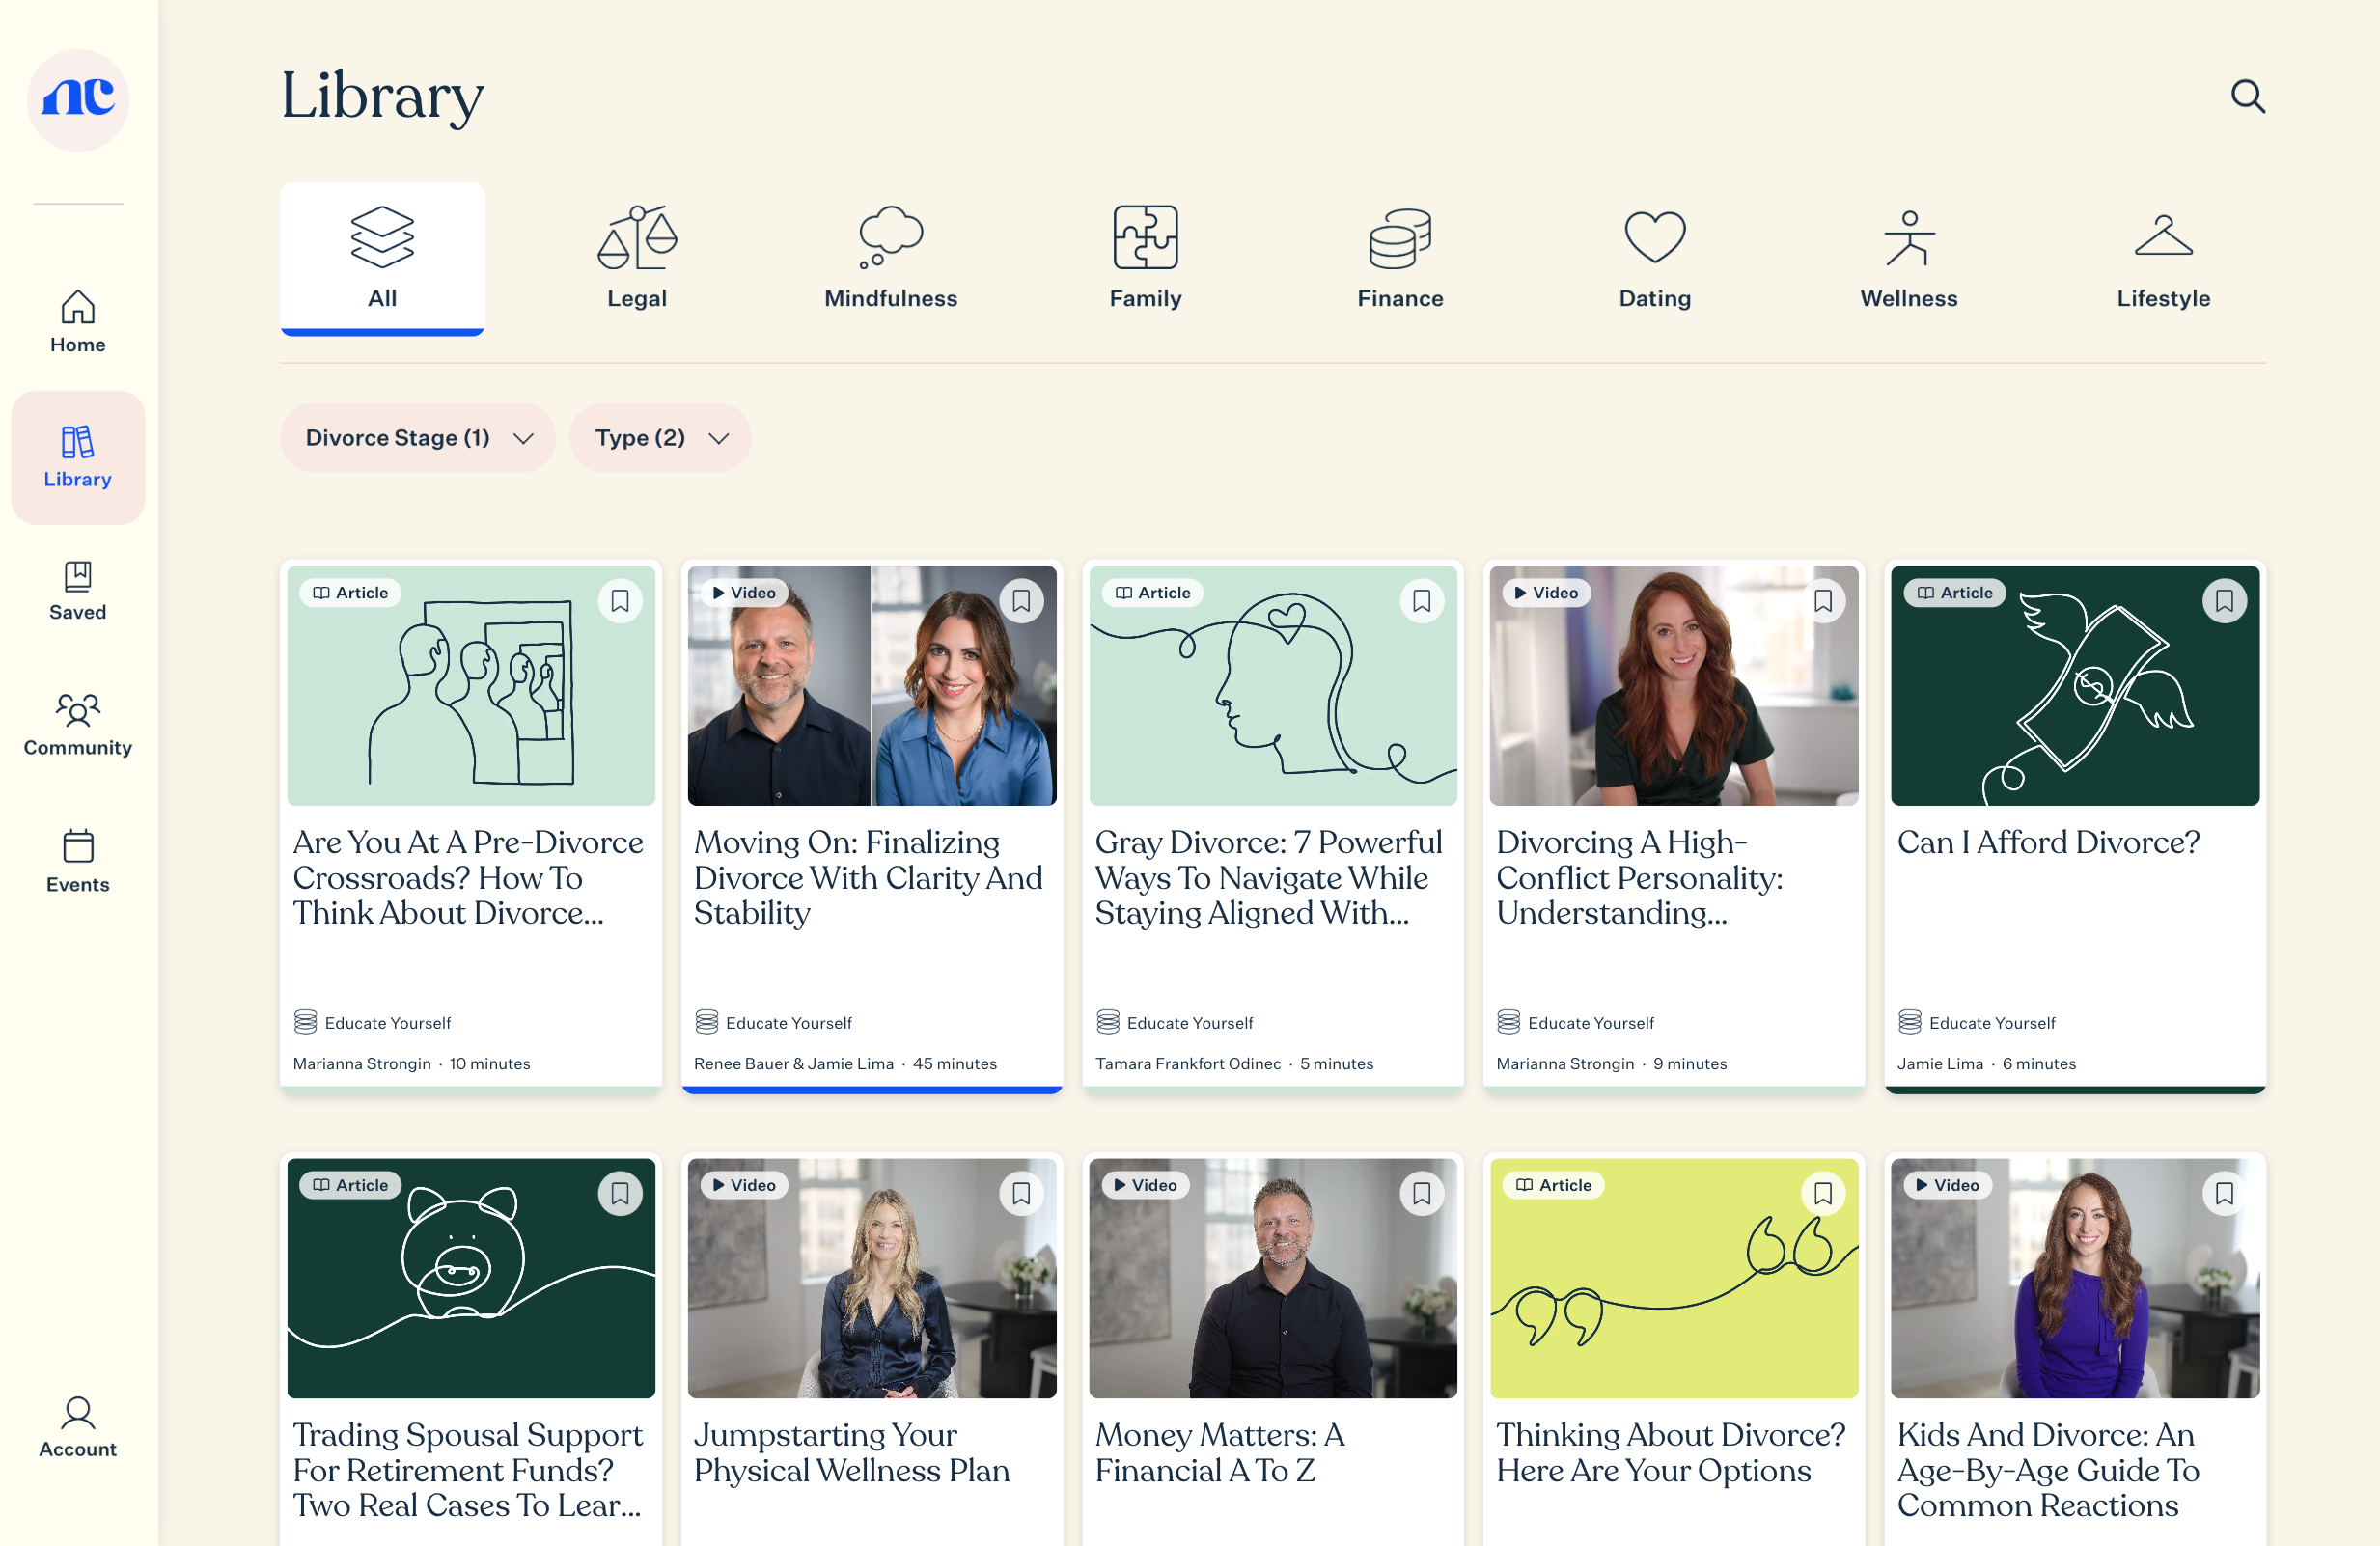Expand the Type filter dropdown
This screenshot has height=1546, width=2380.
[660, 438]
